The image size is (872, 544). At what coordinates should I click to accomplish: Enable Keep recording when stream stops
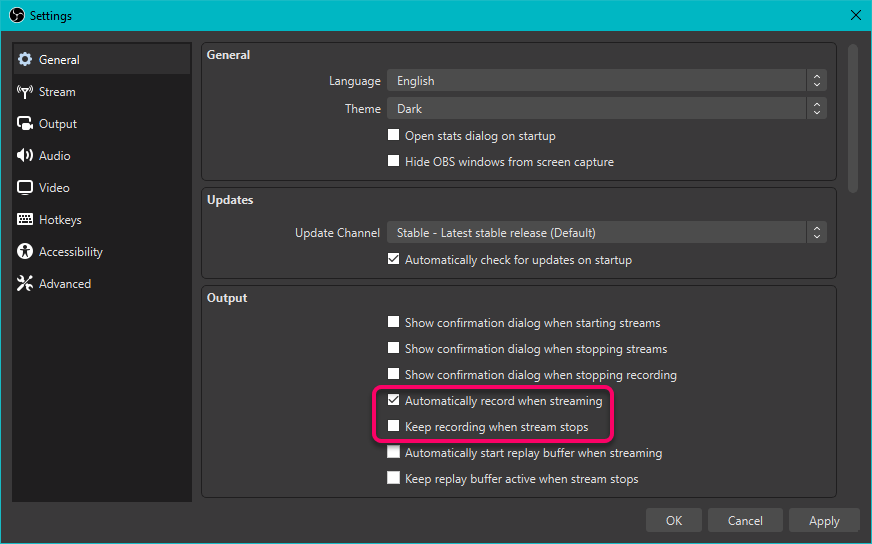coord(393,427)
